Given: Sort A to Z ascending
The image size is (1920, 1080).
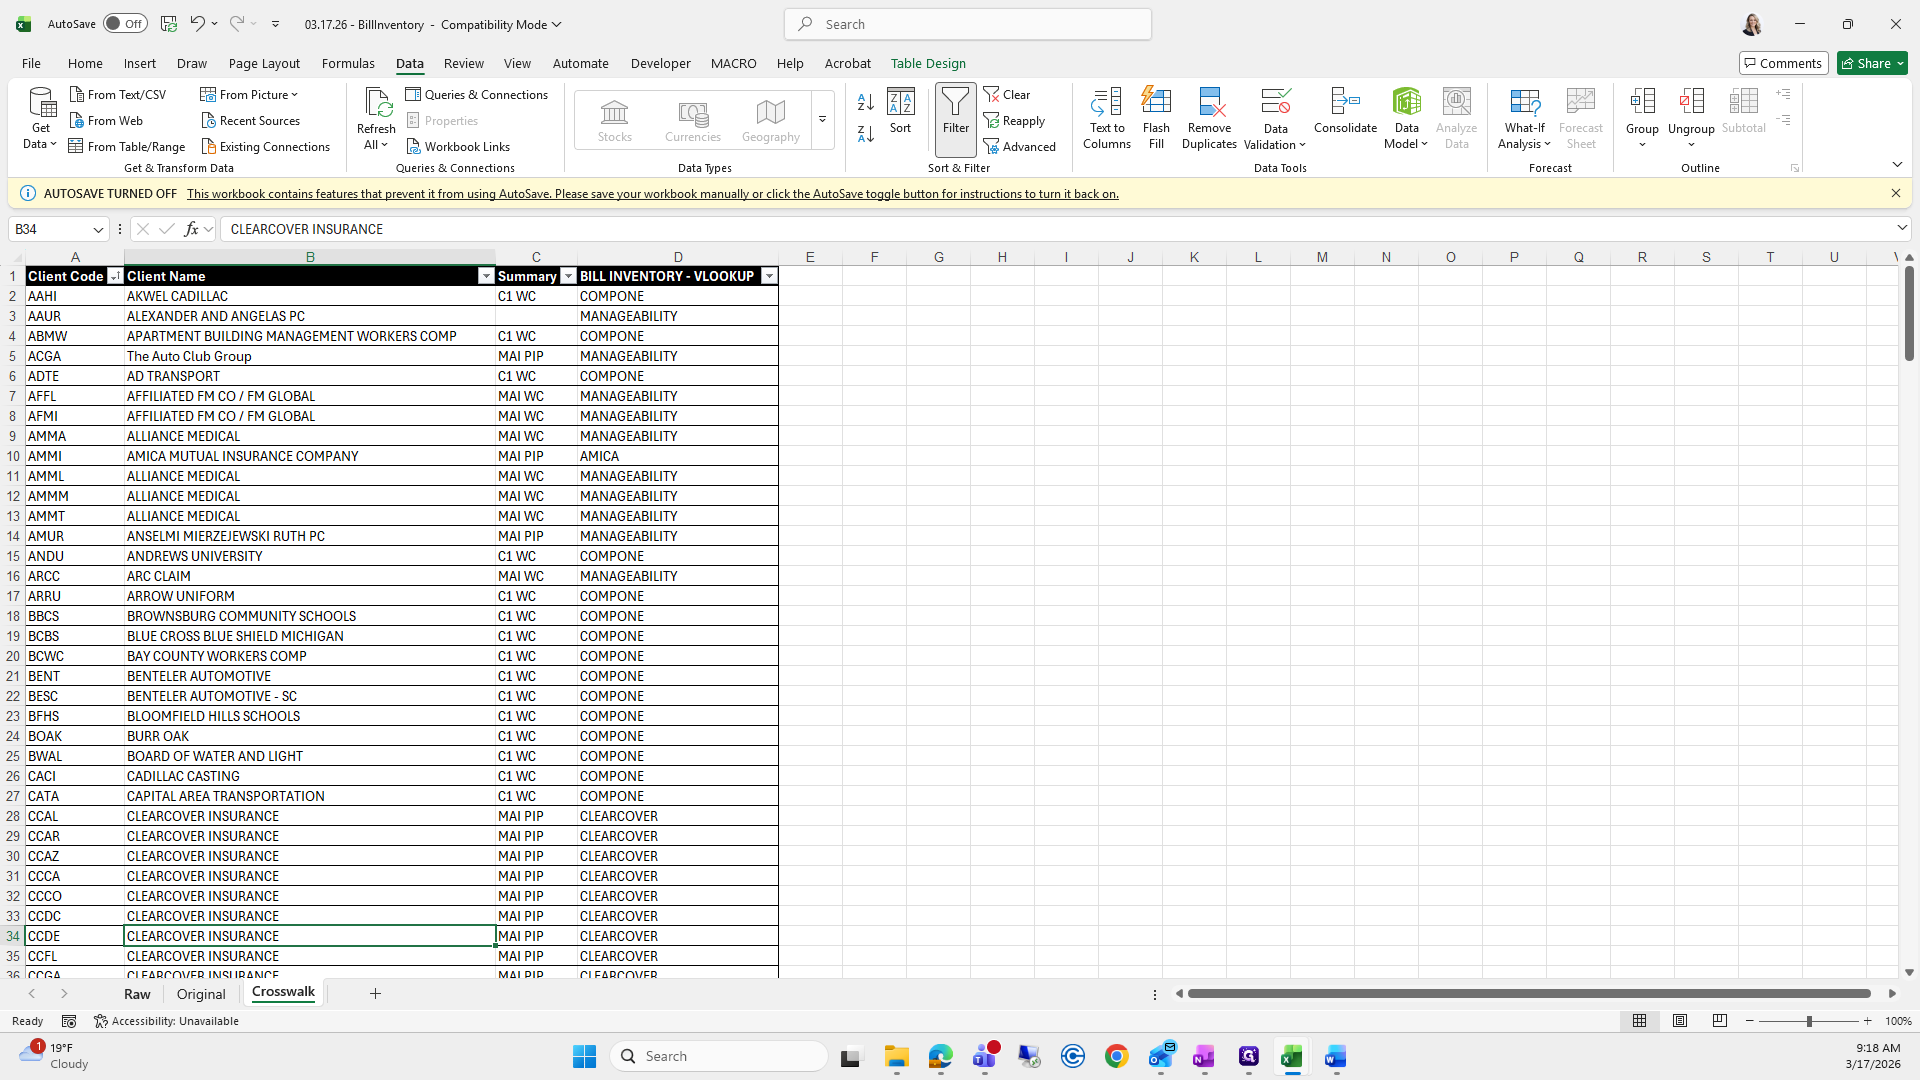Looking at the screenshot, I should 866,102.
